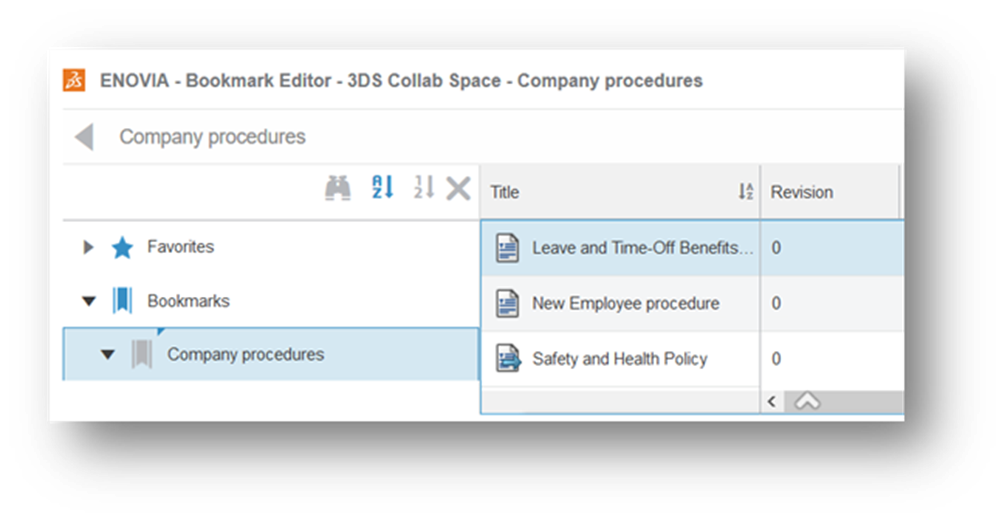Click the Leave and Time-Off Benefits document icon
The width and height of the screenshot is (1005, 522).
508,248
